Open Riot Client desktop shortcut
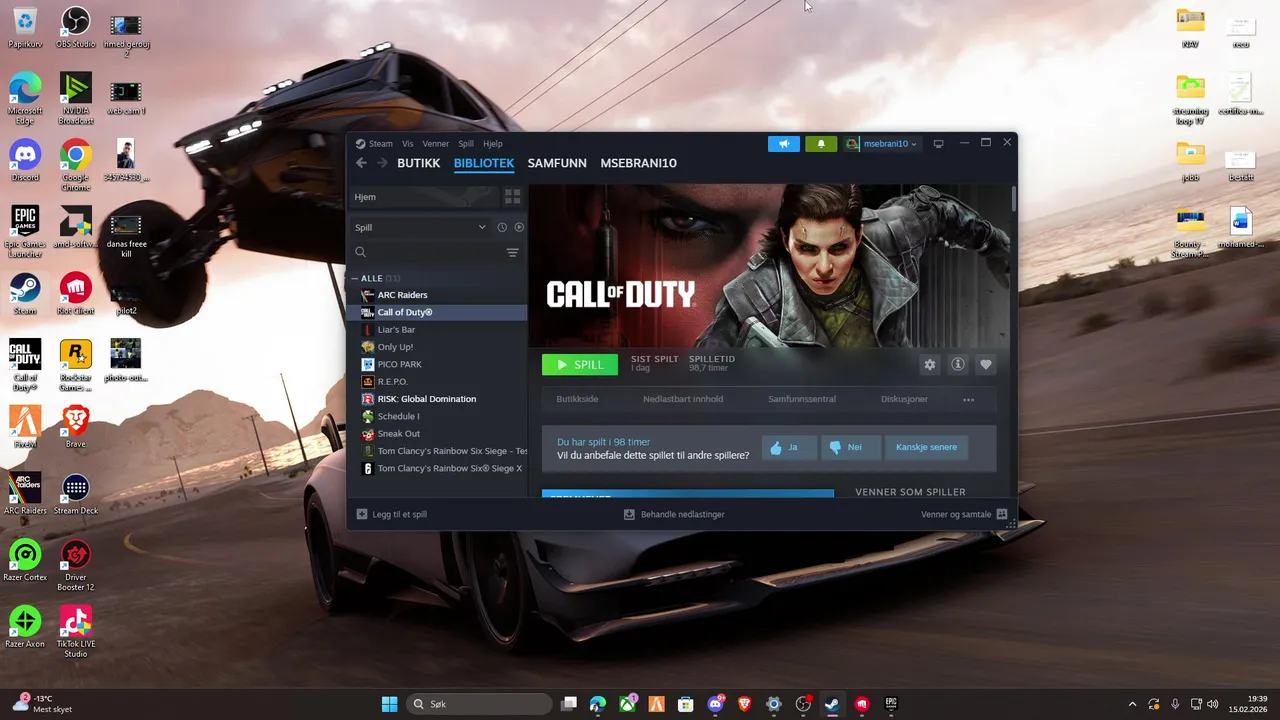 pyautogui.click(x=75, y=295)
